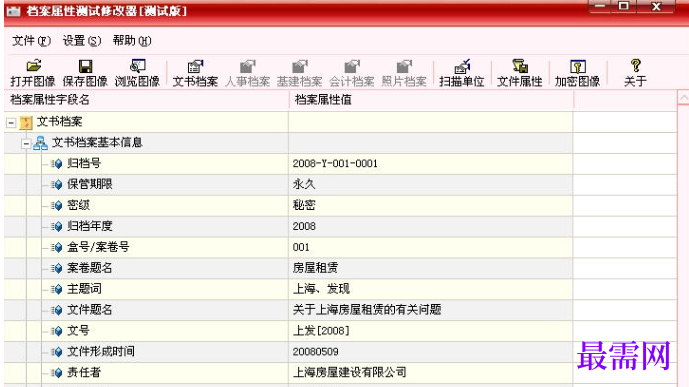Select the 文号 tree row label
The height and width of the screenshot is (387, 689).
(78, 330)
